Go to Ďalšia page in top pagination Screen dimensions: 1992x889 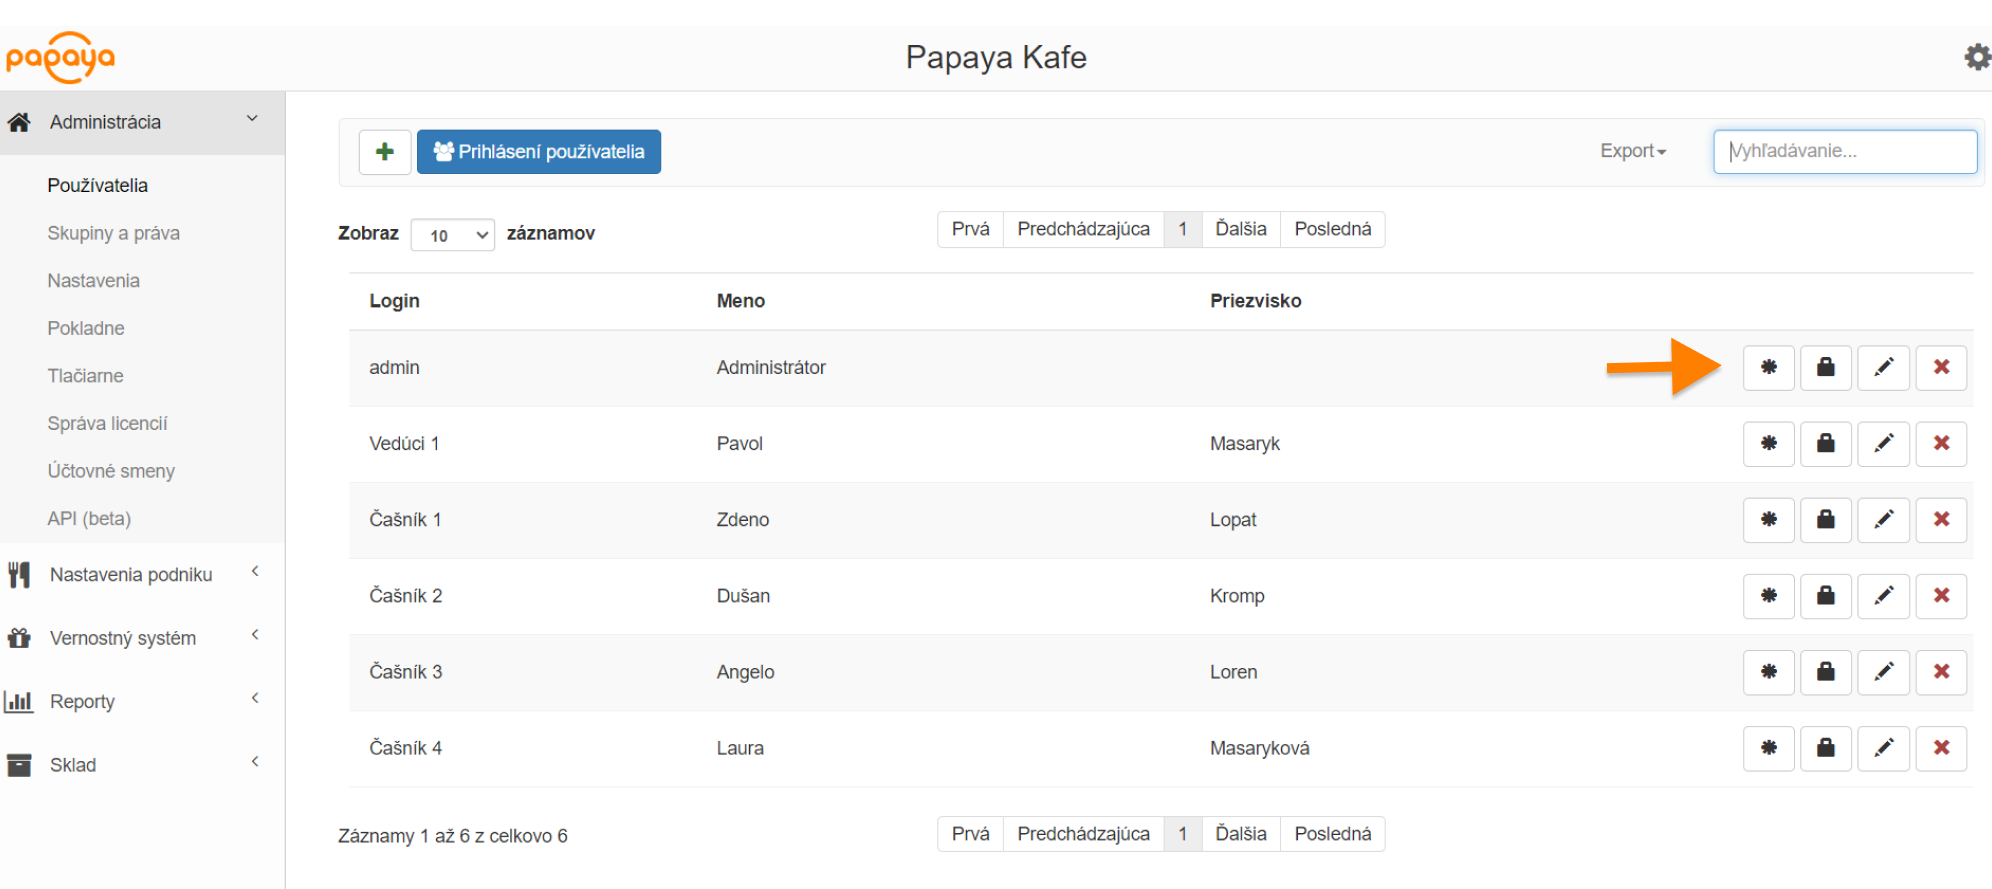[1240, 229]
